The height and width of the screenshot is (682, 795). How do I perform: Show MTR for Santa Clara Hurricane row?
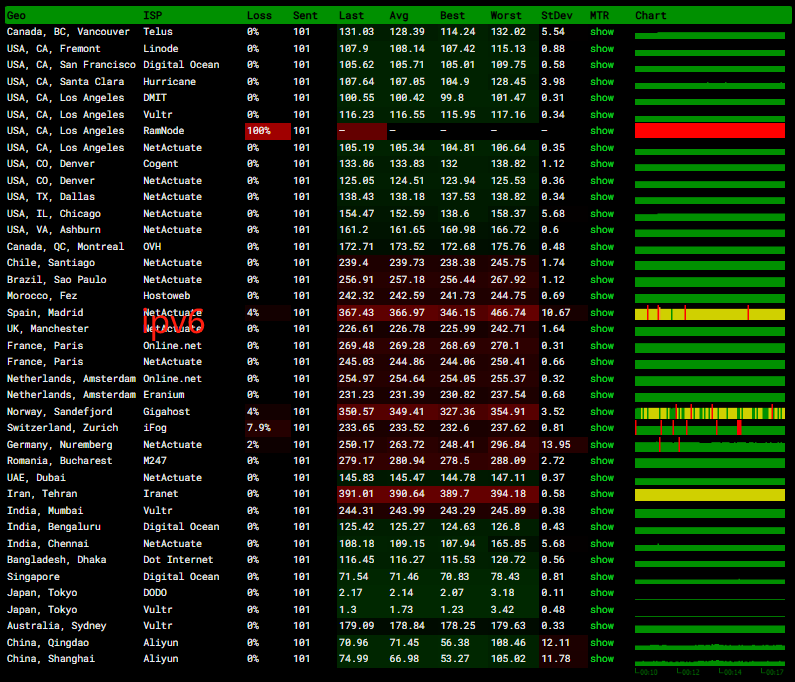602,82
